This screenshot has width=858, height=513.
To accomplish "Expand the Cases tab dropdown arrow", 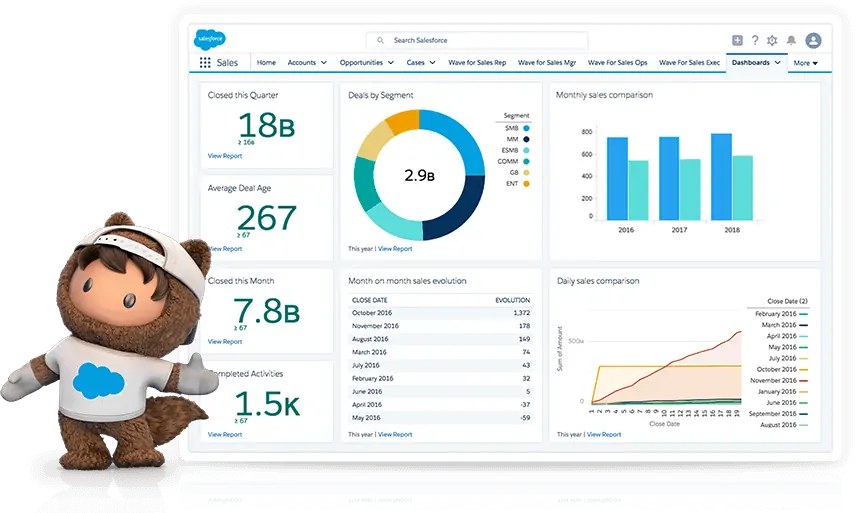I will pos(432,63).
